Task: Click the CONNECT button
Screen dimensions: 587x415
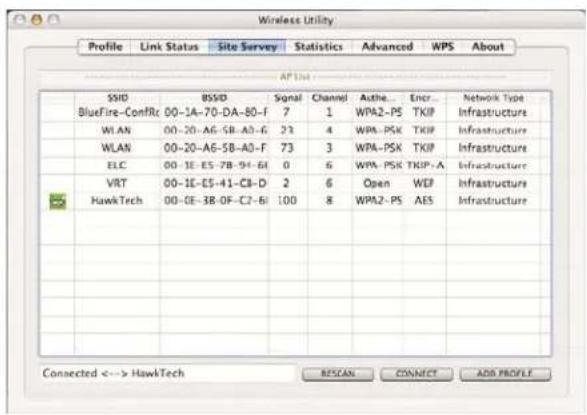Action: (416, 373)
